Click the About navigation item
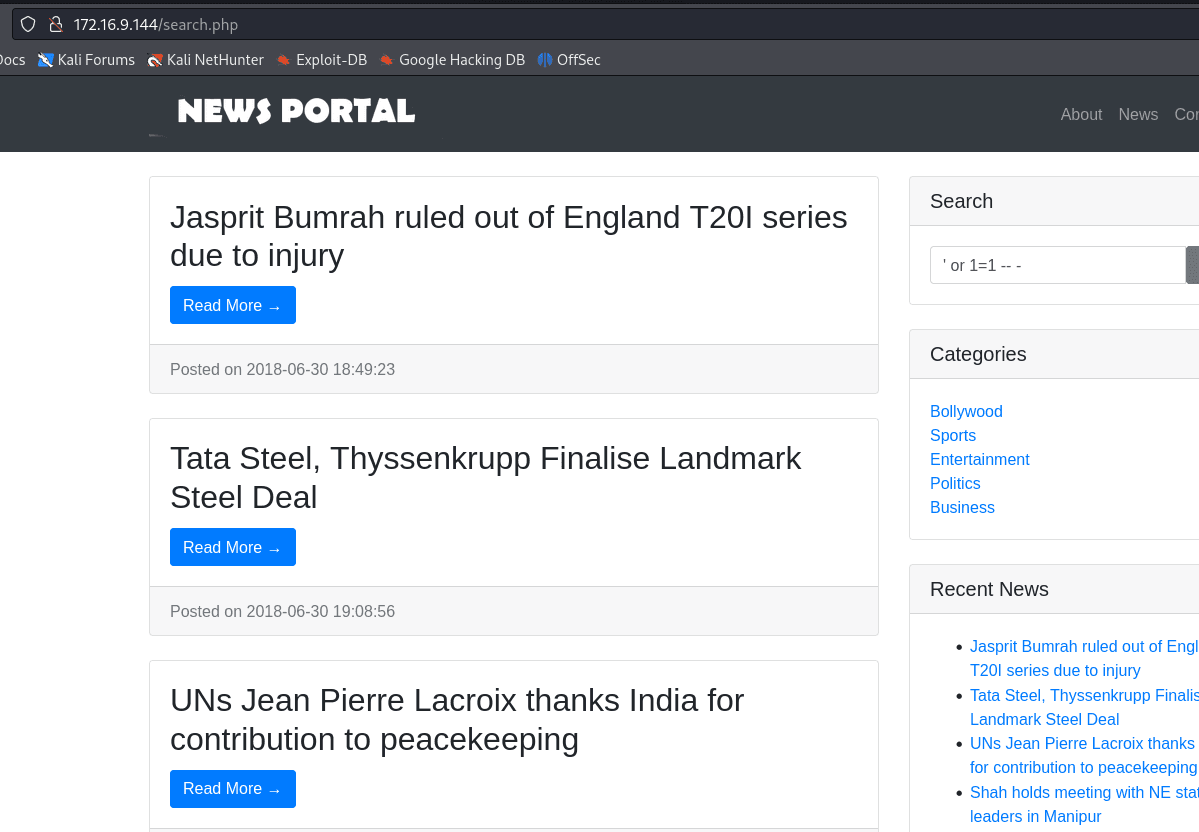Image resolution: width=1199 pixels, height=832 pixels. tap(1081, 114)
